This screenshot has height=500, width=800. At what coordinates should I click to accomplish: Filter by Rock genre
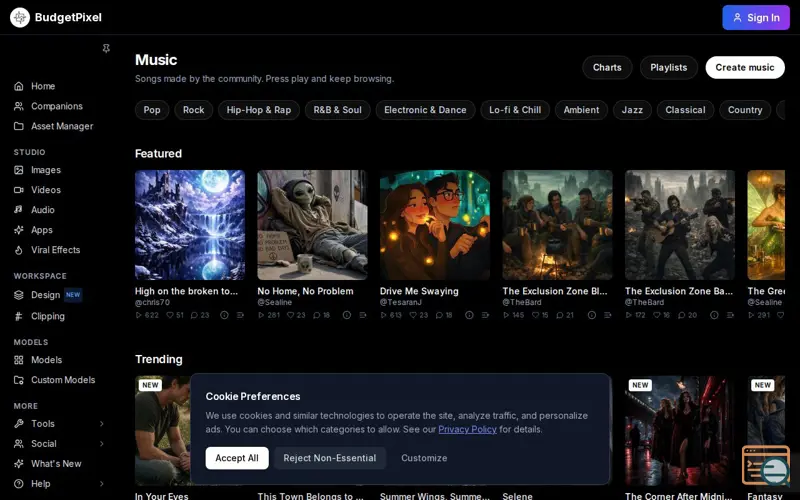(193, 110)
